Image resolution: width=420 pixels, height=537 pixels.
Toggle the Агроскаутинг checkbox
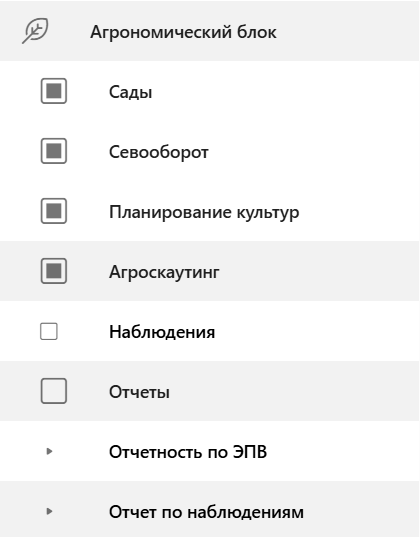54,271
